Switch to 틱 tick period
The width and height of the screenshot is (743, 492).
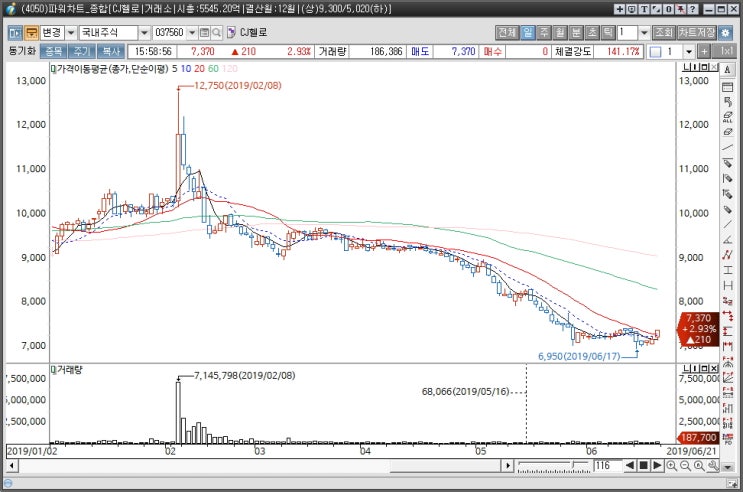coord(608,32)
